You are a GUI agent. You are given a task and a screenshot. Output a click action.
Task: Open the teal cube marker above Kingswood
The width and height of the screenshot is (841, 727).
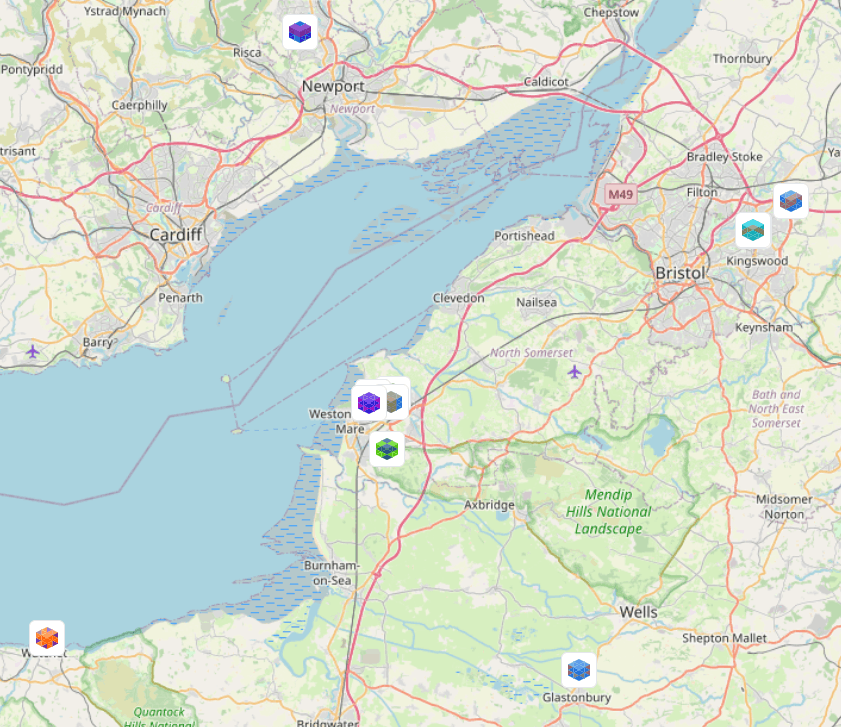753,230
